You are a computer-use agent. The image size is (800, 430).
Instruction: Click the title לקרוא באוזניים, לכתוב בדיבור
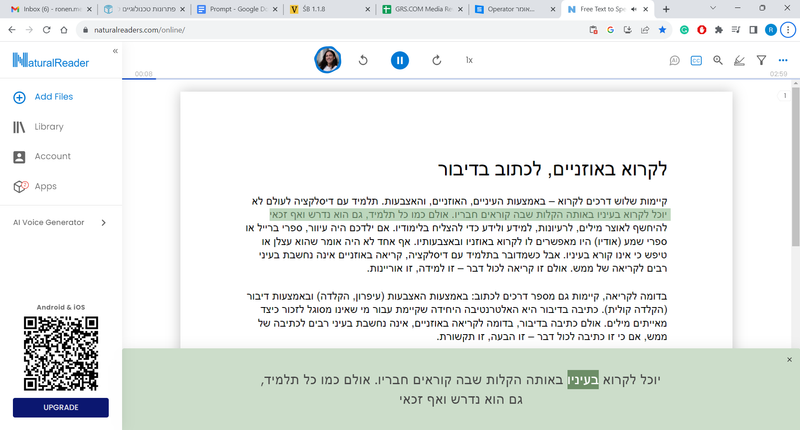click(x=553, y=169)
